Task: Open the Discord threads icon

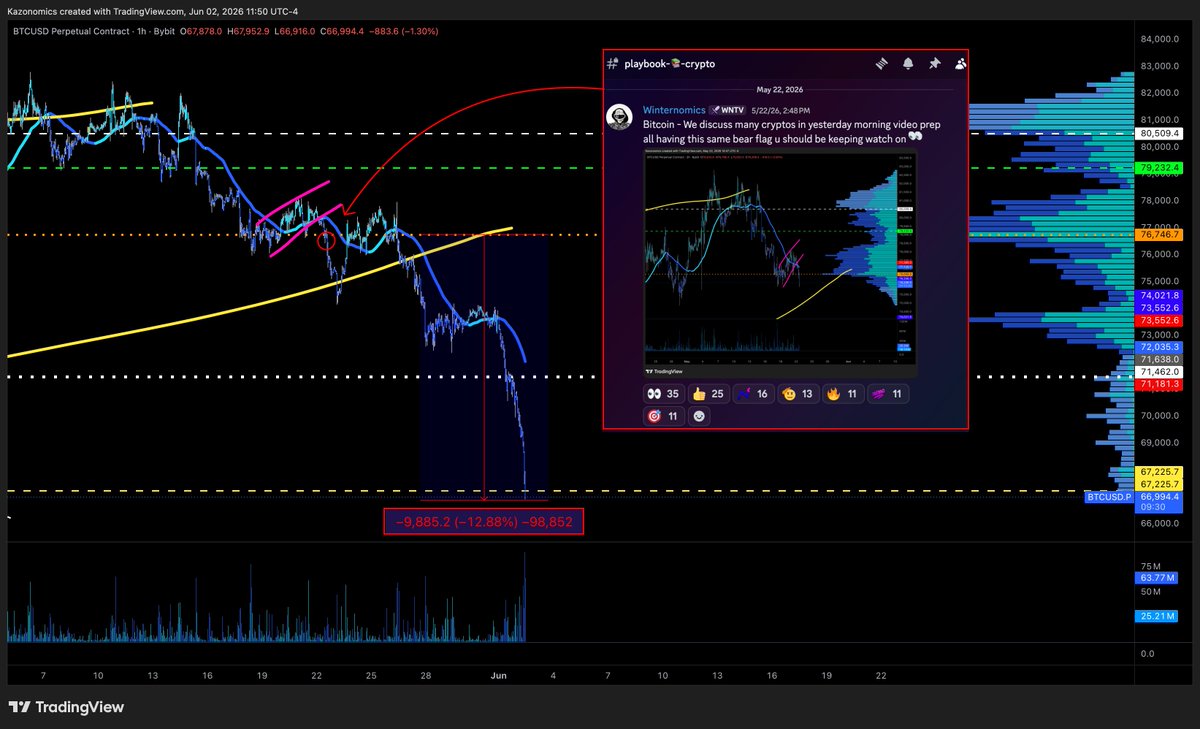Action: 882,63
